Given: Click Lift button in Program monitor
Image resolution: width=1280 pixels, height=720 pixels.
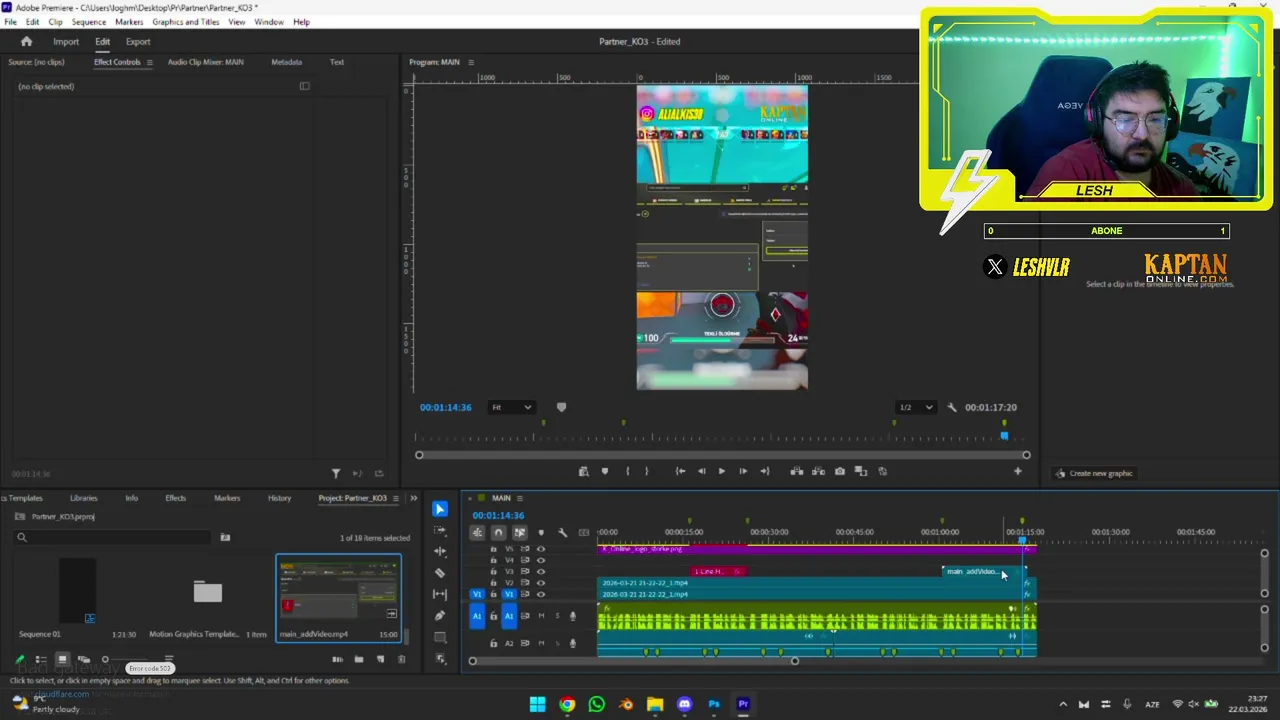Looking at the screenshot, I should [797, 471].
